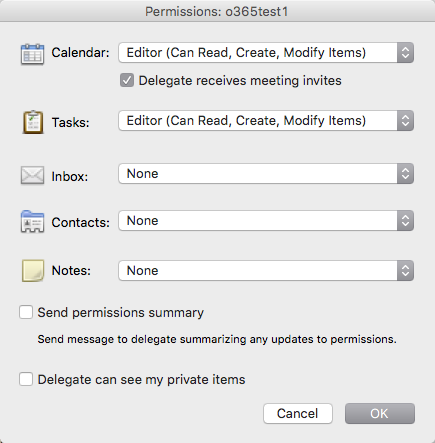The image size is (435, 443).
Task: Open the Tasks permission dropdown
Action: (x=266, y=121)
